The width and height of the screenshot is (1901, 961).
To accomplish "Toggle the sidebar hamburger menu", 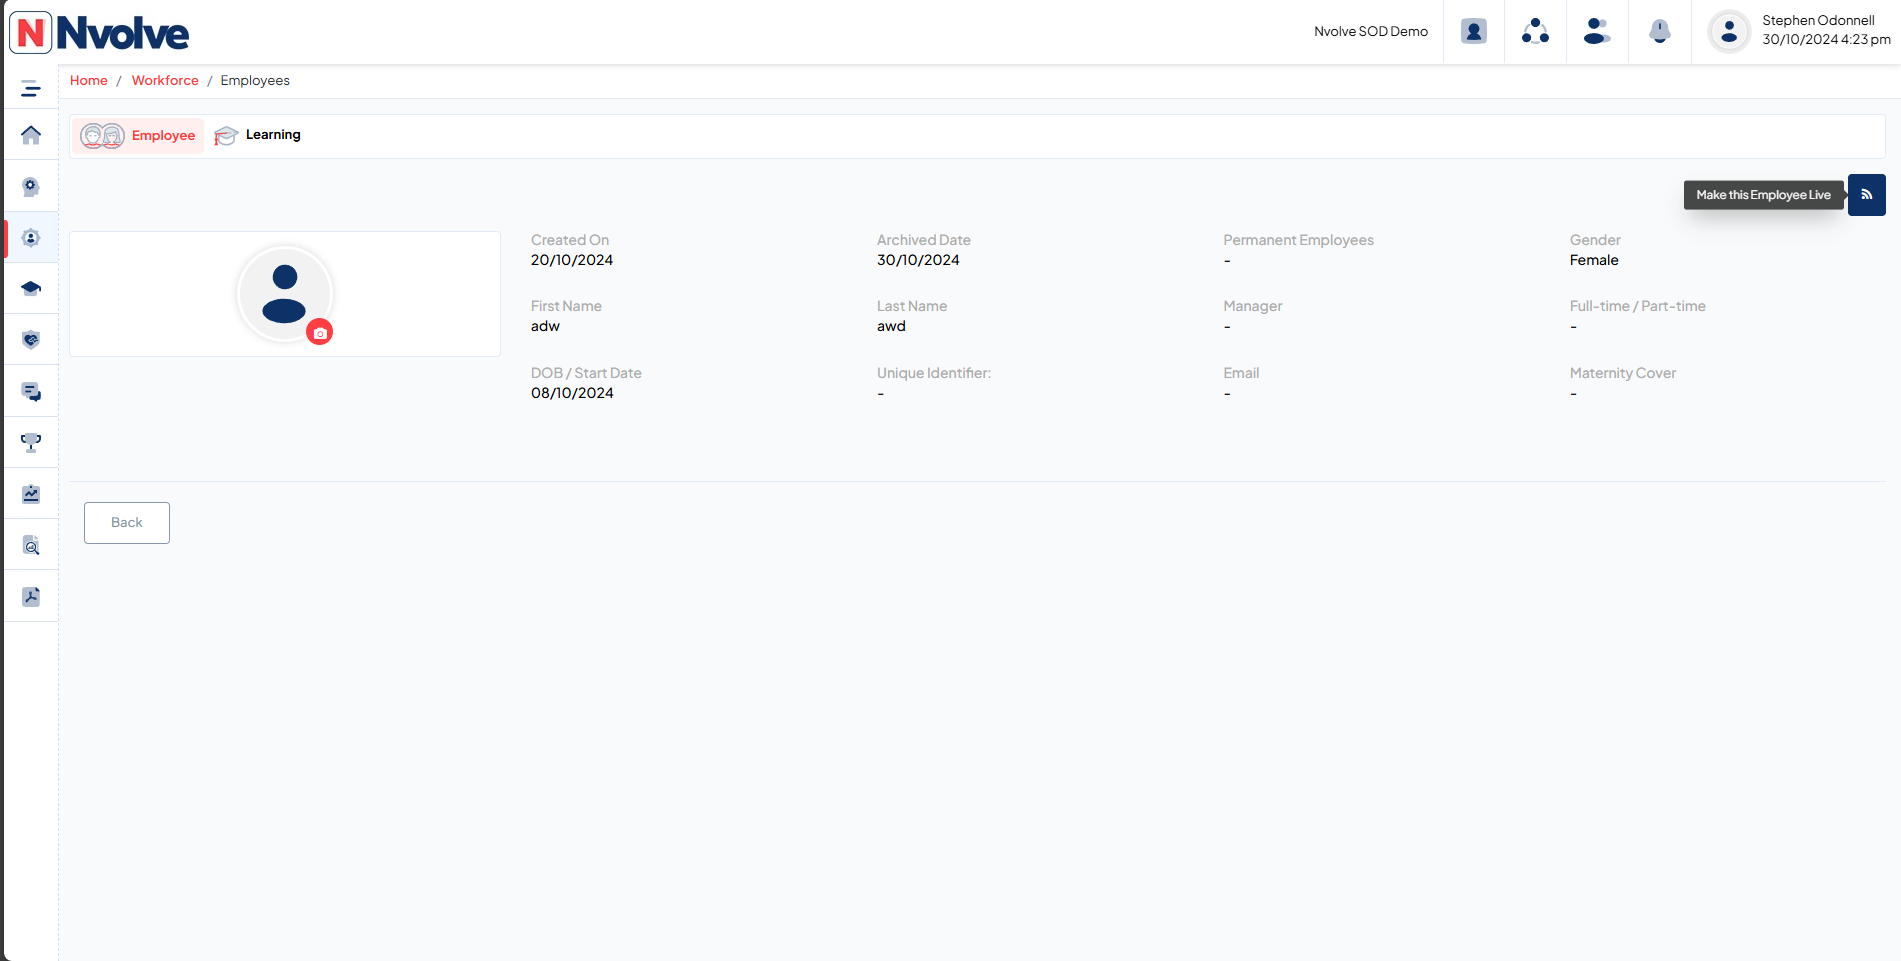I will (x=31, y=89).
